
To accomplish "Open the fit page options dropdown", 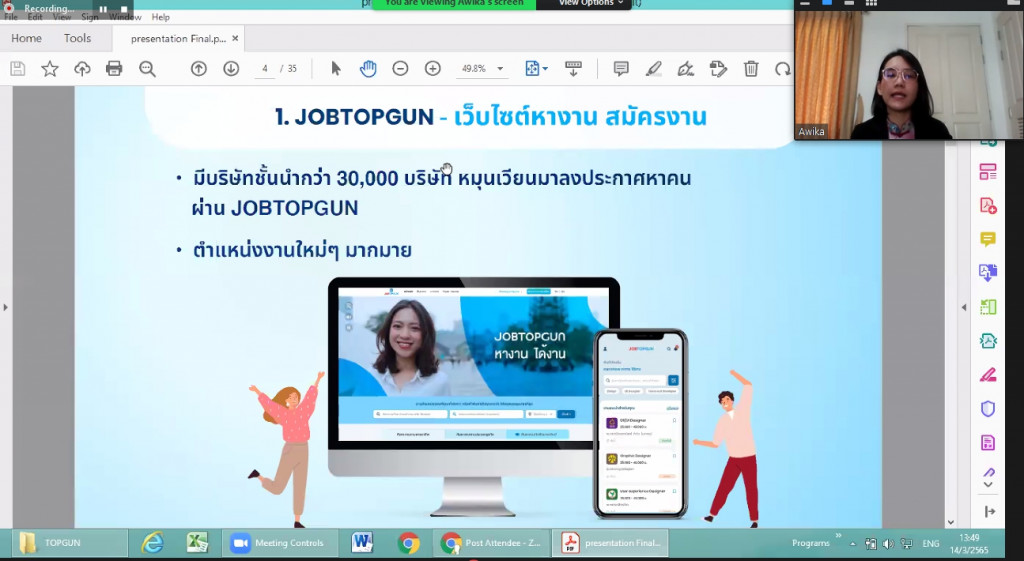I will tap(535, 68).
